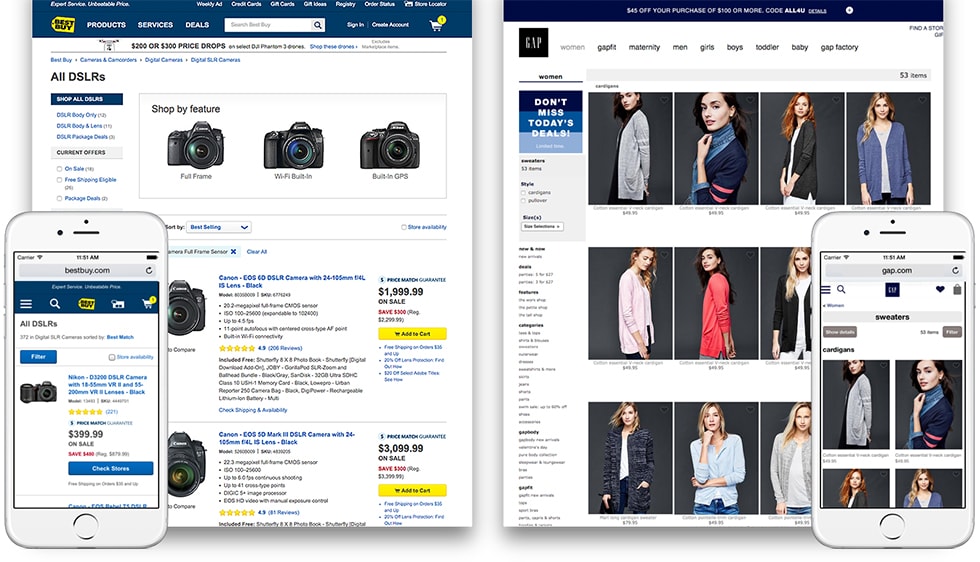Add Canon EOS 6D to cart
The width and height of the screenshot is (980, 562).
point(412,333)
